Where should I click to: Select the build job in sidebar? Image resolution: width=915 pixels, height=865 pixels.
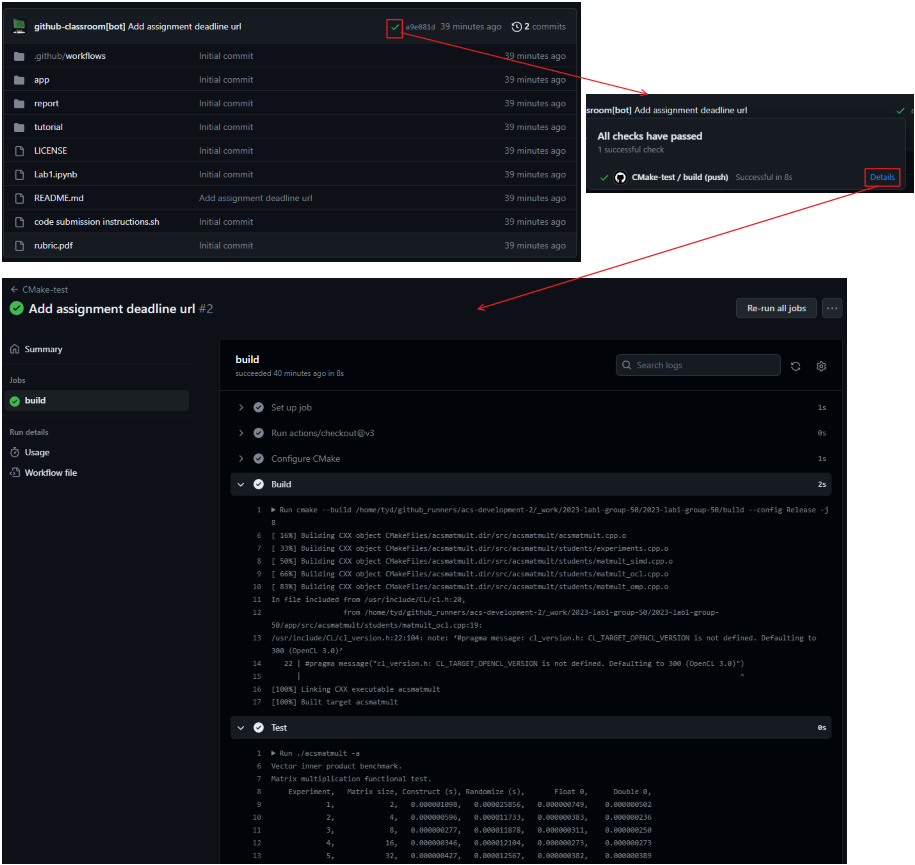[x=97, y=400]
